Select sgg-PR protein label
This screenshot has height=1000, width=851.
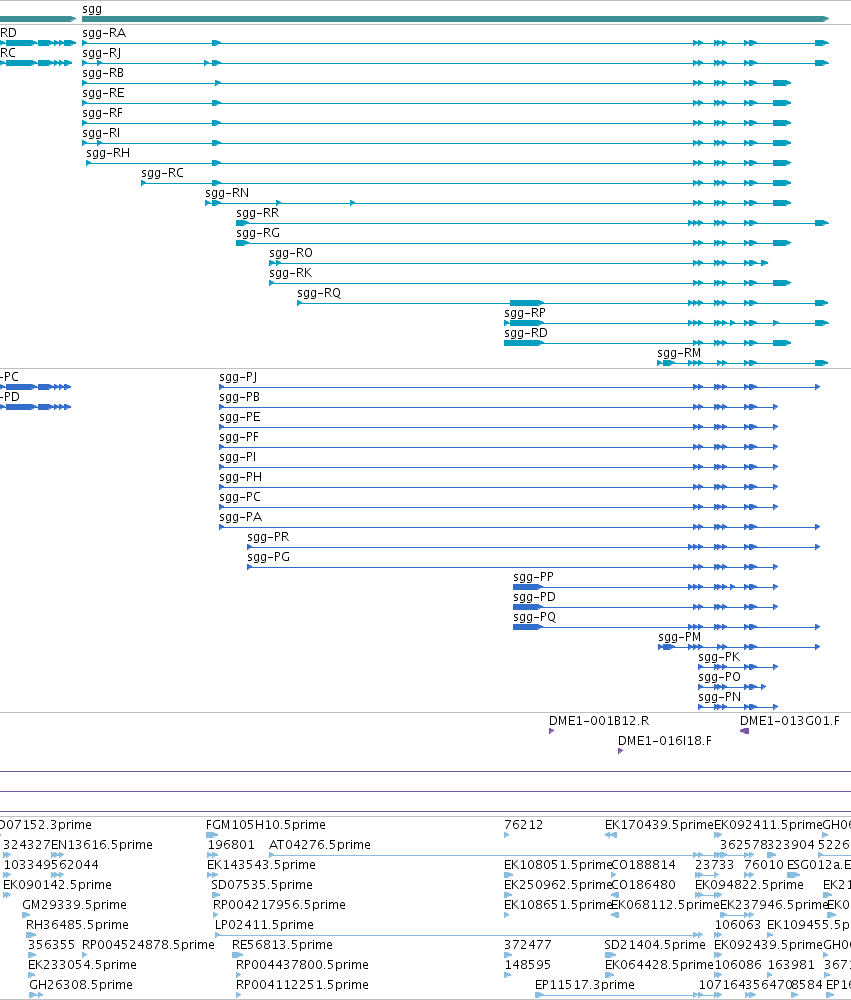pyautogui.click(x=268, y=537)
